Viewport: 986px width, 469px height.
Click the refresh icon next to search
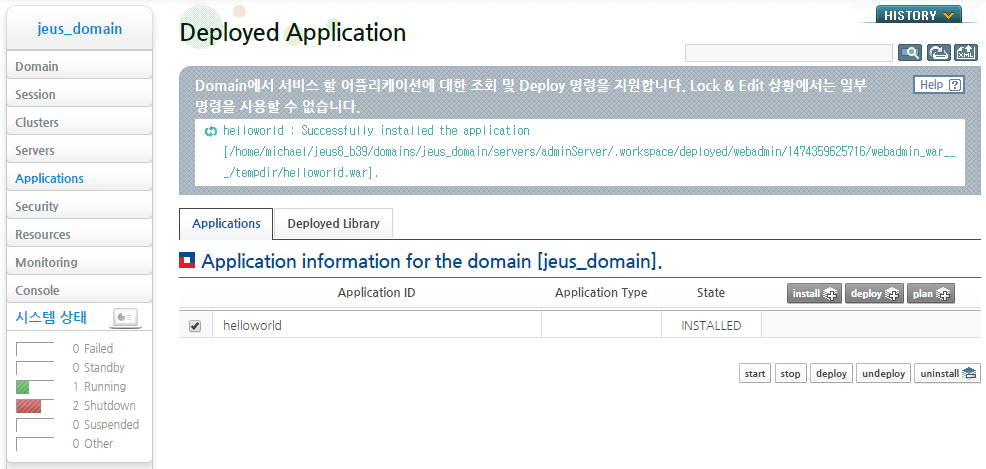(938, 53)
